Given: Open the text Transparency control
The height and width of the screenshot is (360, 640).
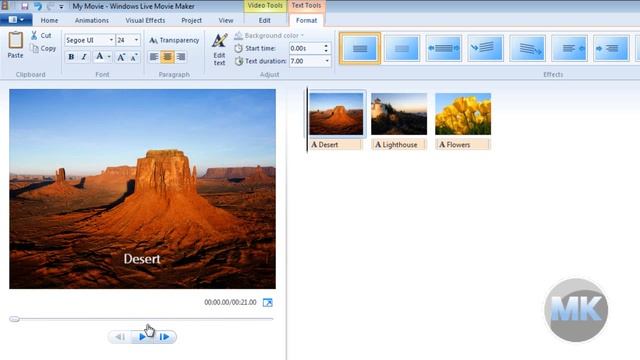Looking at the screenshot, I should [174, 40].
